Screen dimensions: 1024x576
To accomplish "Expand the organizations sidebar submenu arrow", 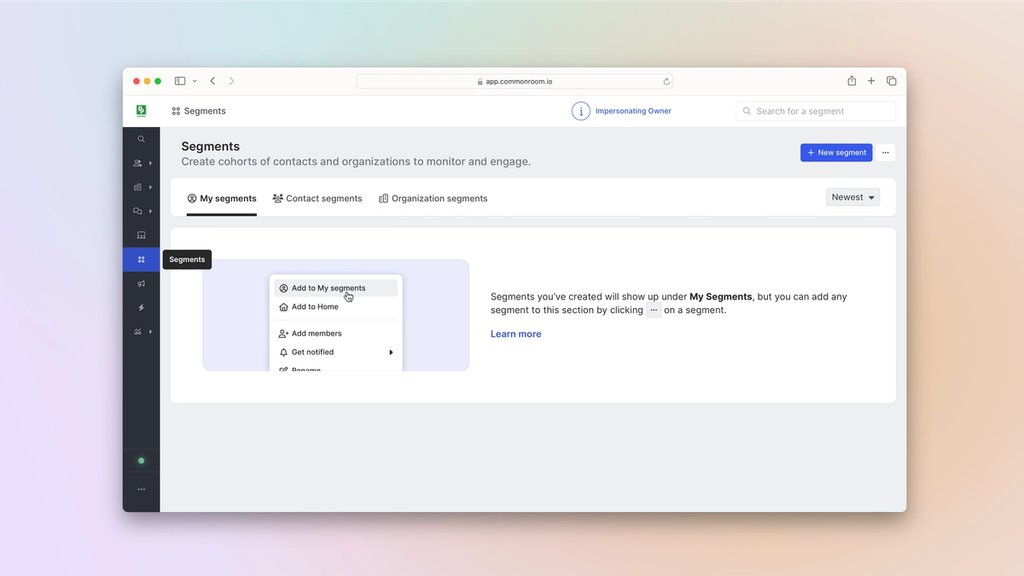I will click(x=150, y=187).
